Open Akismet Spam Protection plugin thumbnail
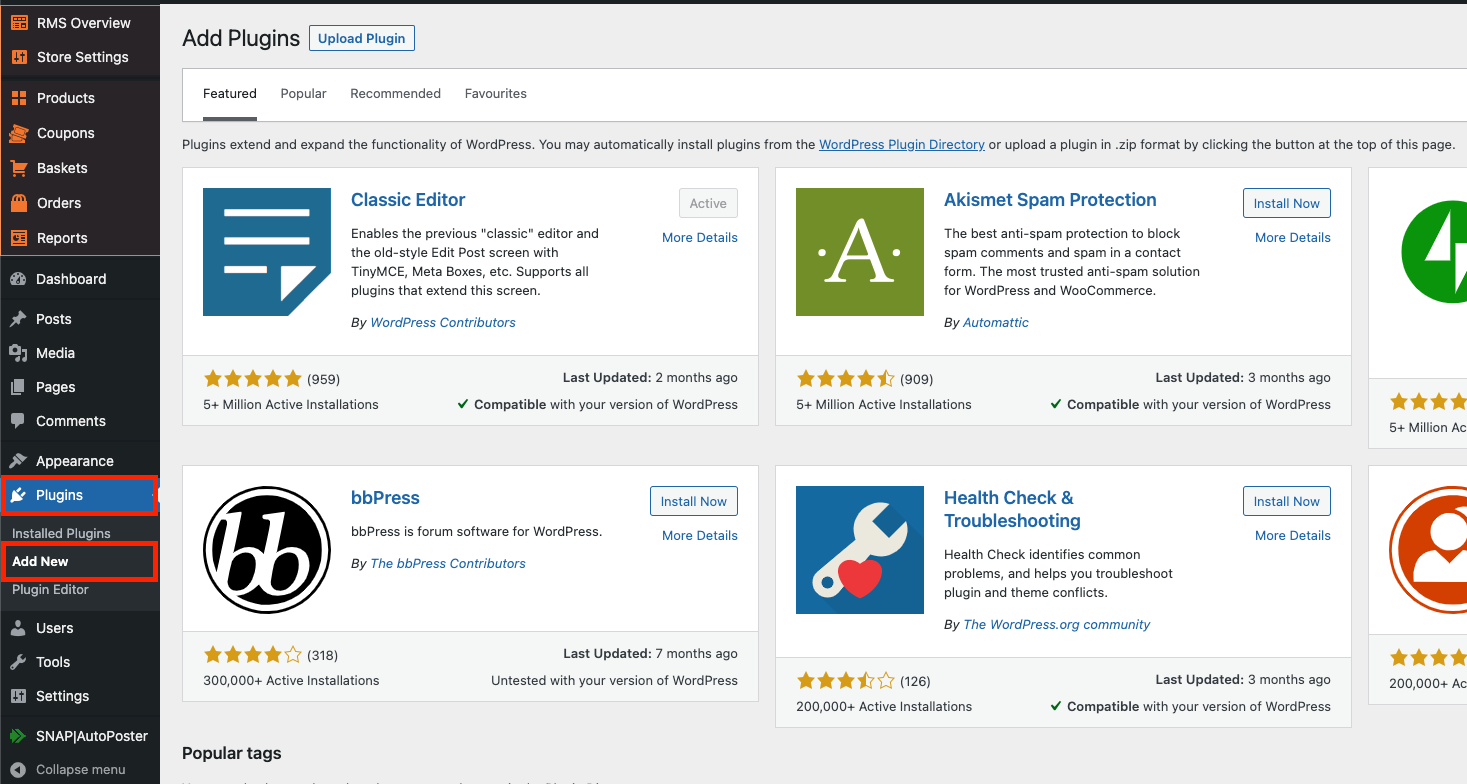This screenshot has width=1467, height=784. pos(860,252)
